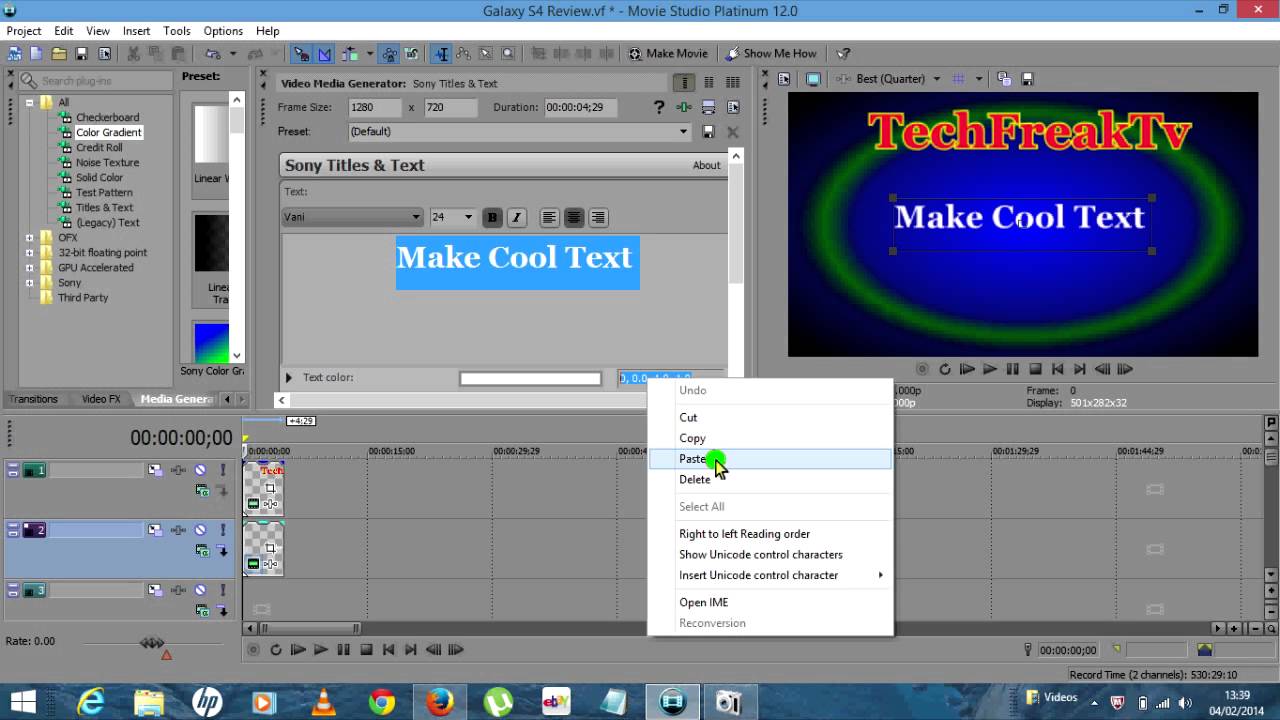Image resolution: width=1280 pixels, height=720 pixels.
Task: Open the Show Me How tutorials
Action: (x=771, y=53)
